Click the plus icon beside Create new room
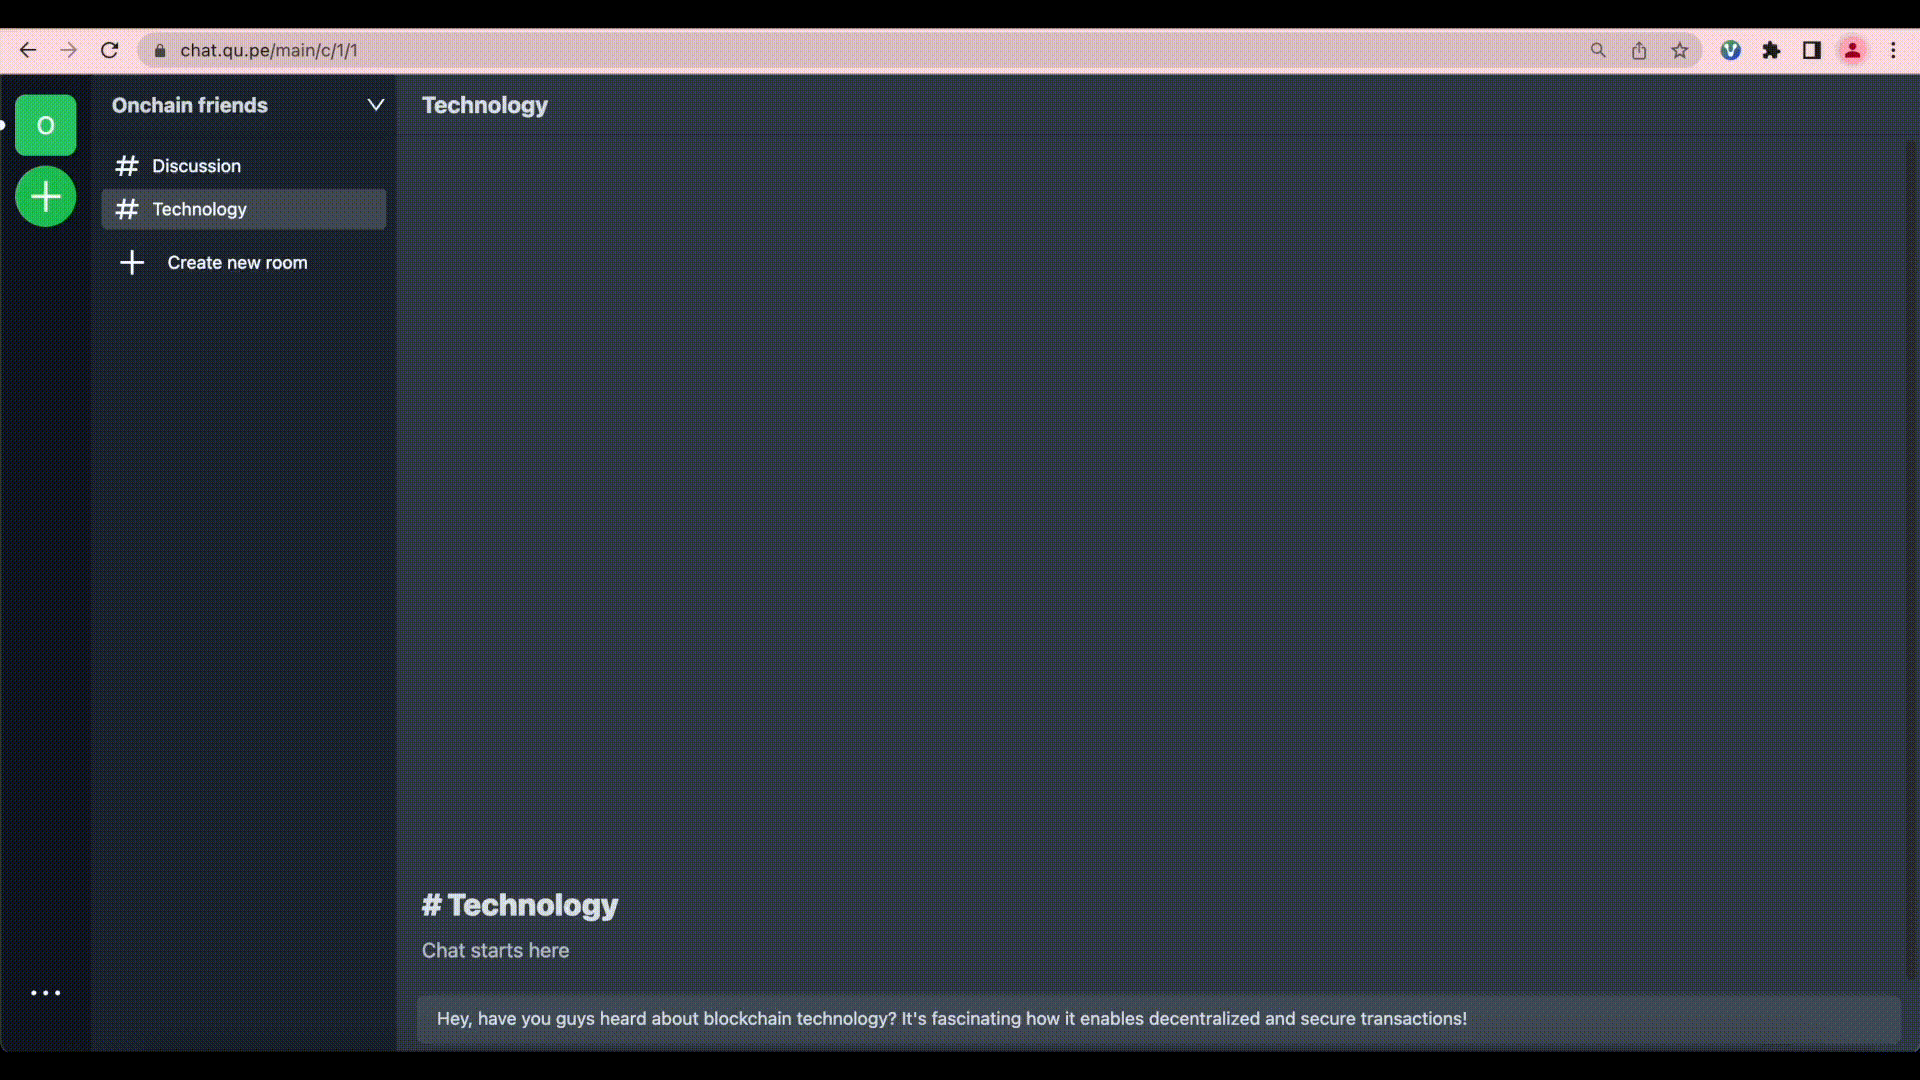The width and height of the screenshot is (1920, 1080). [132, 263]
